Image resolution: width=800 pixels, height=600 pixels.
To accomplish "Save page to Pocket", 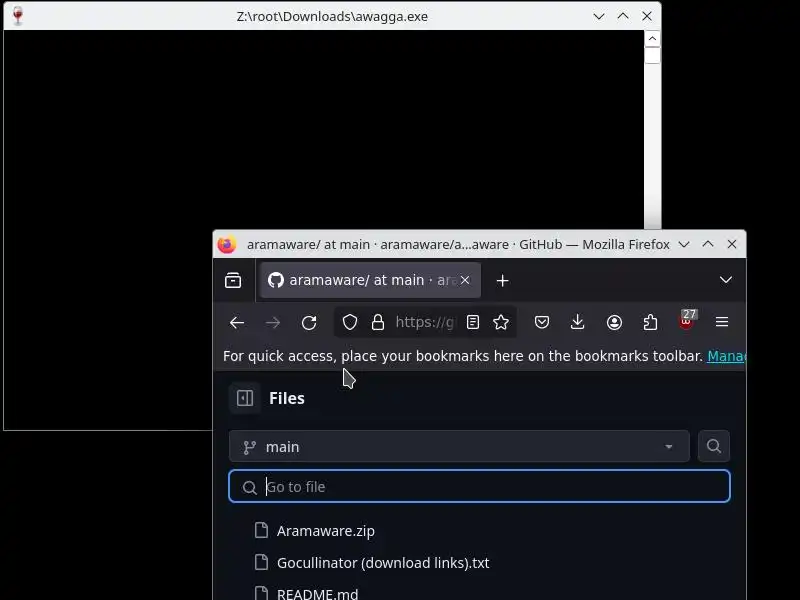I will pyautogui.click(x=542, y=322).
